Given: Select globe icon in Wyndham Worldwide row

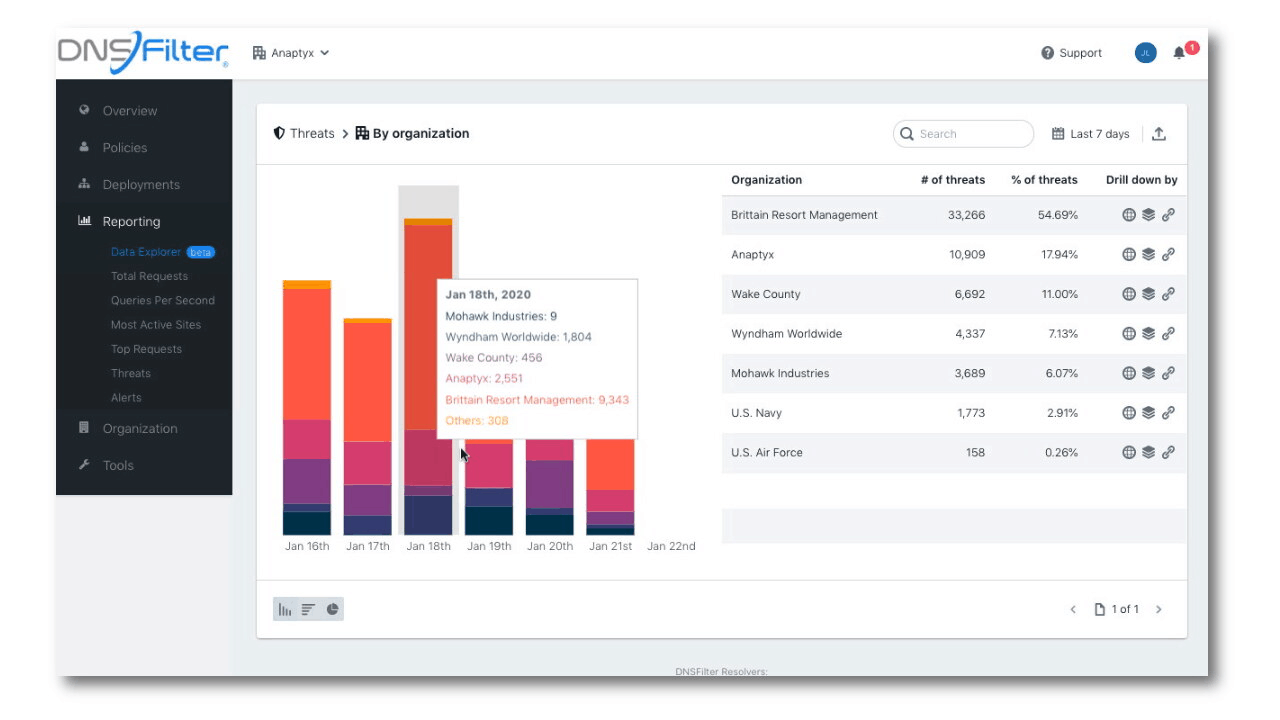Looking at the screenshot, I should 1129,333.
